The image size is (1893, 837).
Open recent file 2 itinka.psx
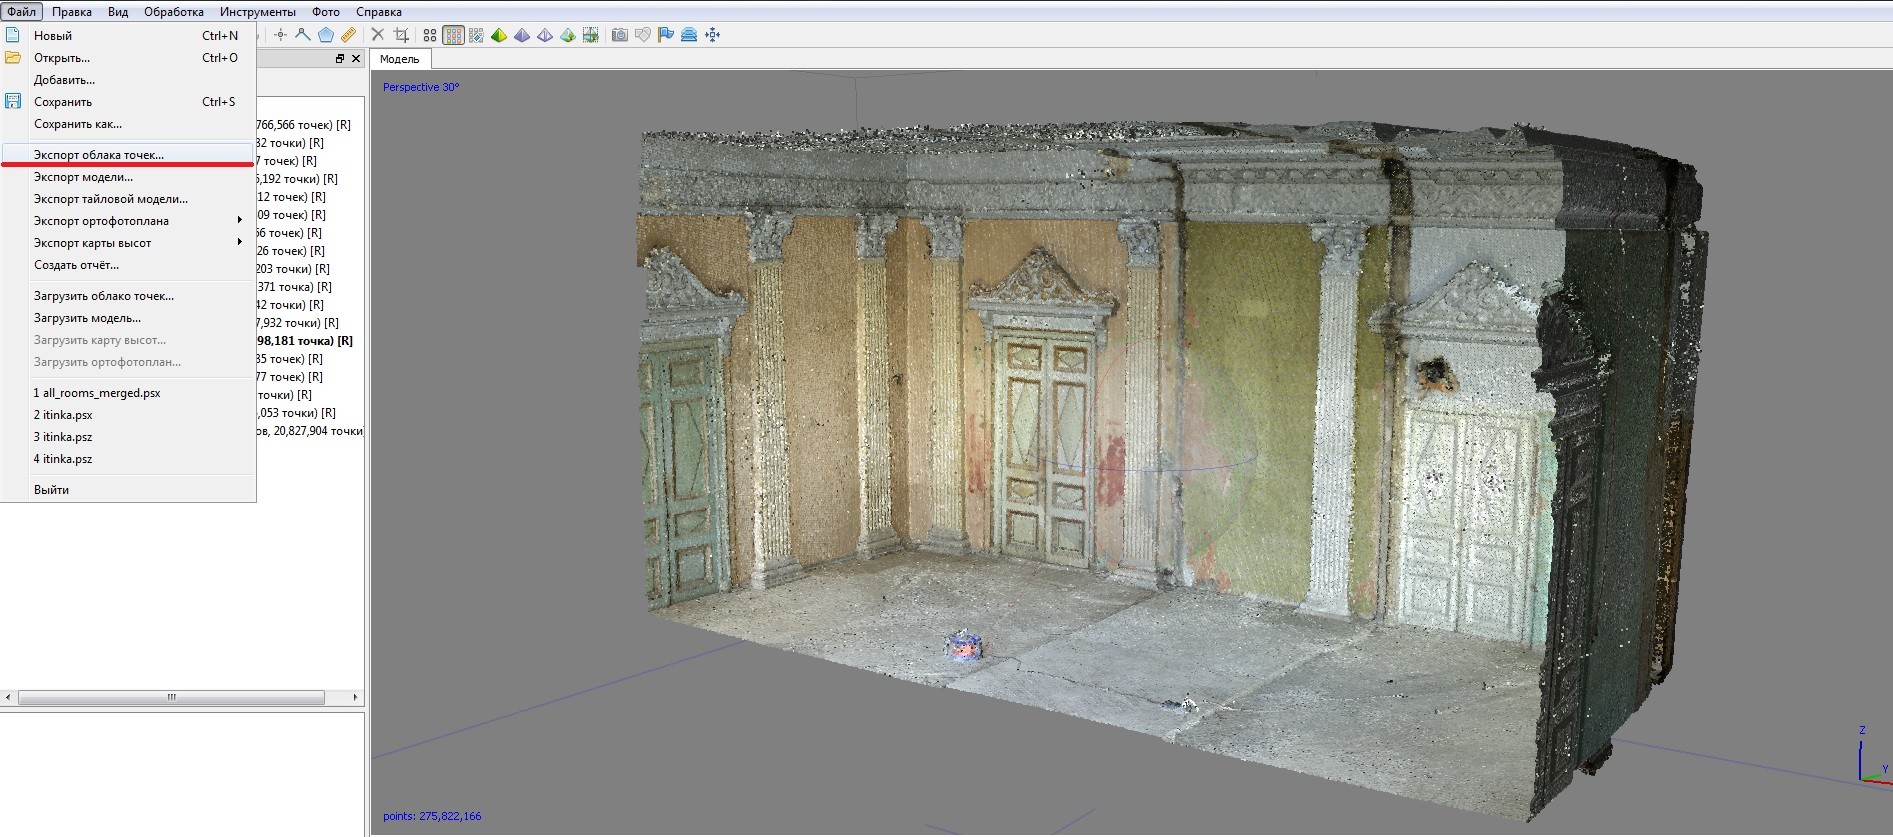pyautogui.click(x=128, y=415)
